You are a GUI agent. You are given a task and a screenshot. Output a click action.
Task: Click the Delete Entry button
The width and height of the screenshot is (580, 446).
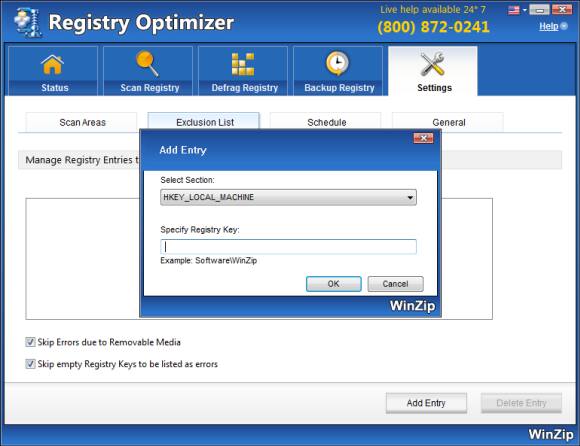click(521, 403)
